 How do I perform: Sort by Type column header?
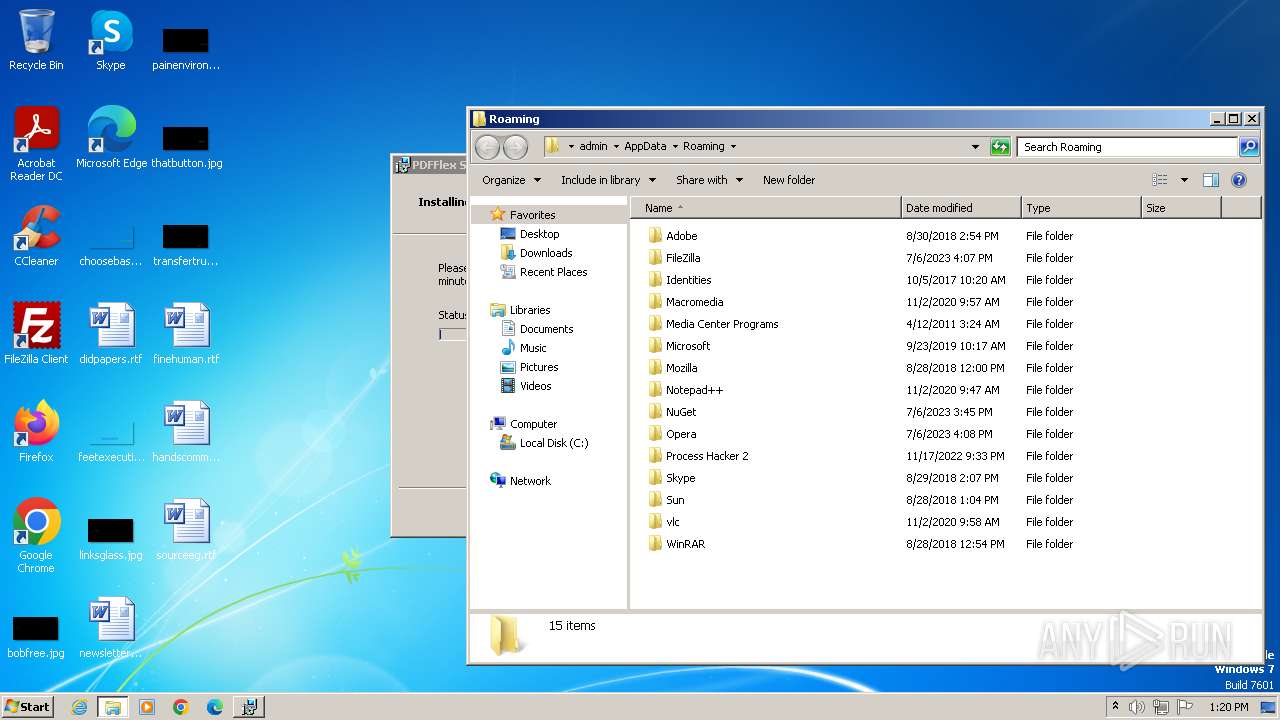(x=1081, y=208)
